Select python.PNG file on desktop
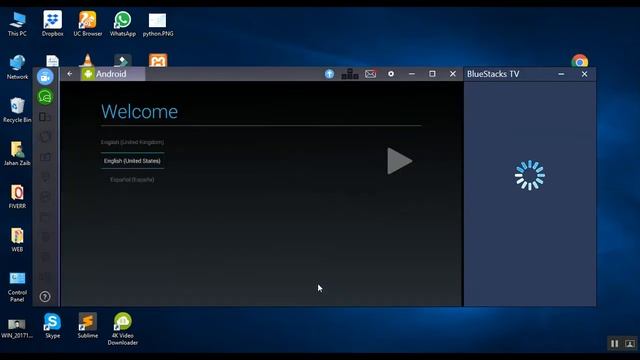The image size is (640, 360). point(158,24)
